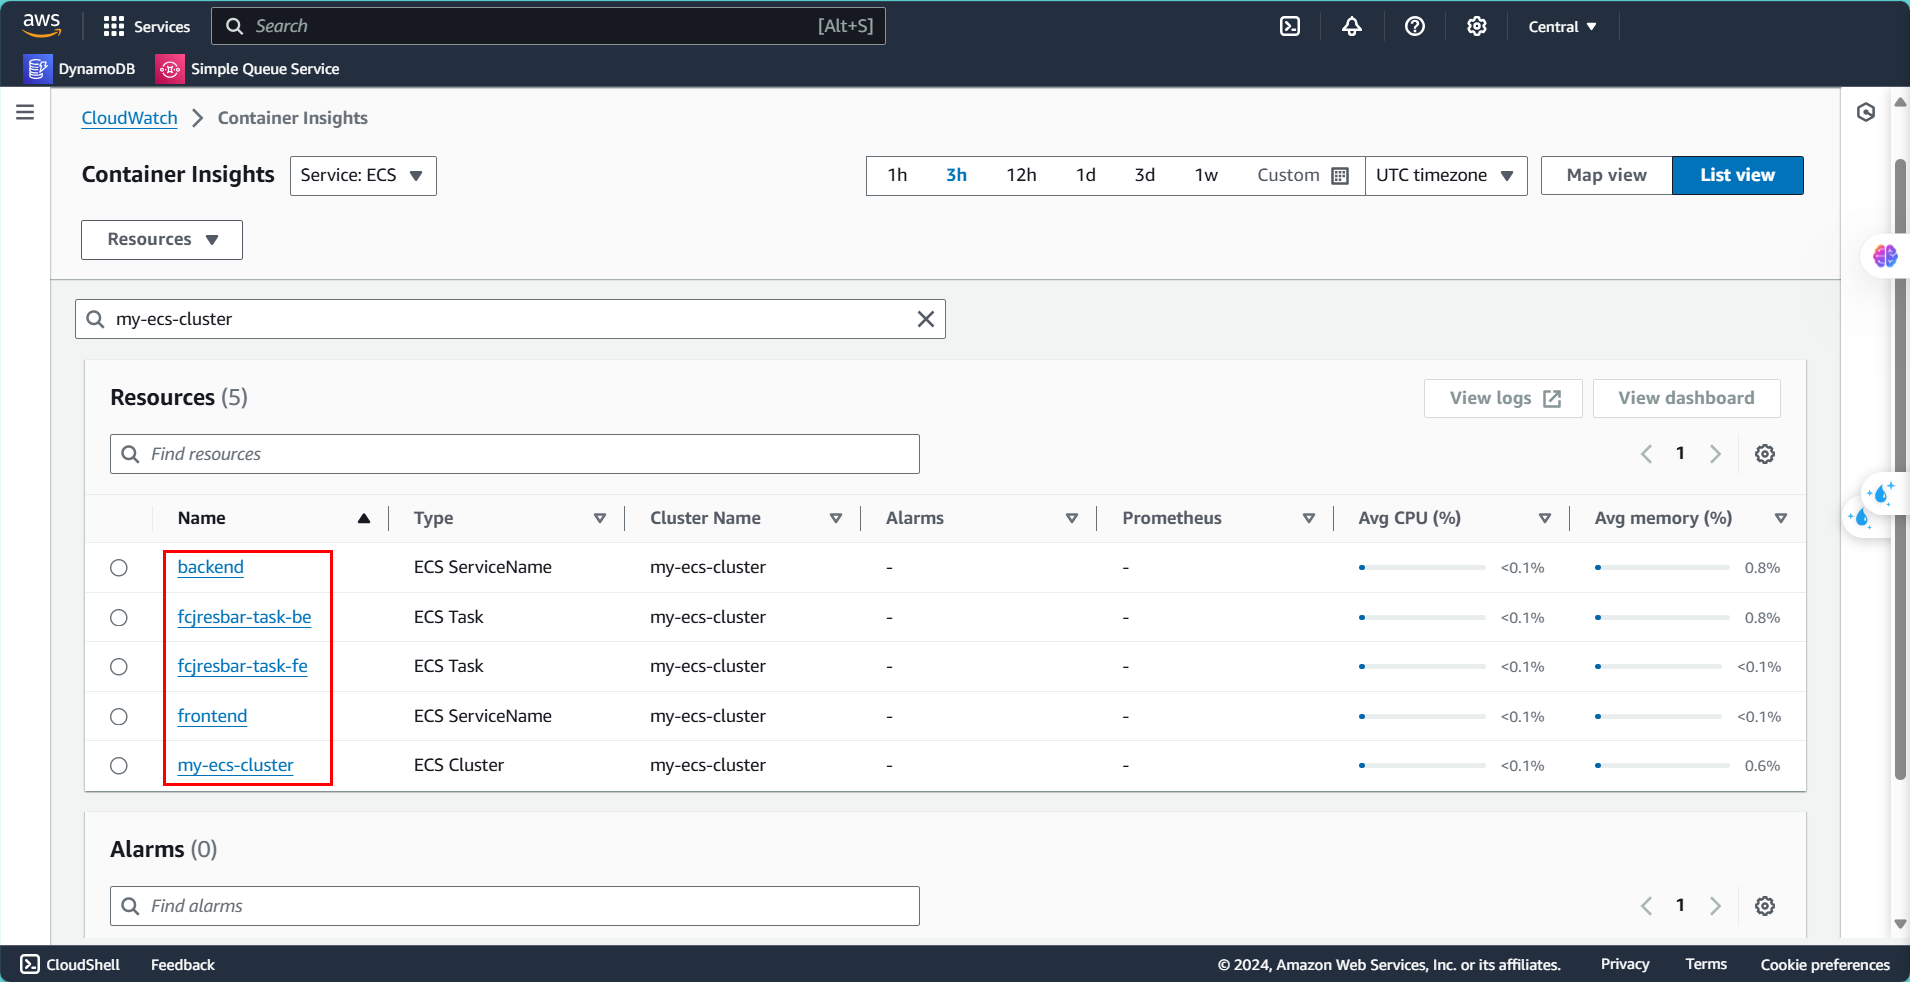1910x982 pixels.
Task: Open Alarms table preferences gear
Action: coord(1765,906)
